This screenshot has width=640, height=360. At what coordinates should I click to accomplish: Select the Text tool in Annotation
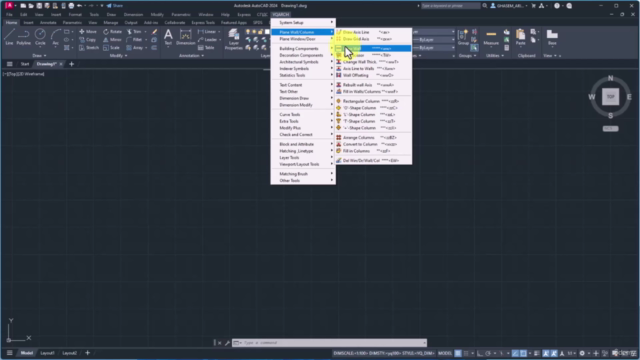pyautogui.click(x=168, y=37)
